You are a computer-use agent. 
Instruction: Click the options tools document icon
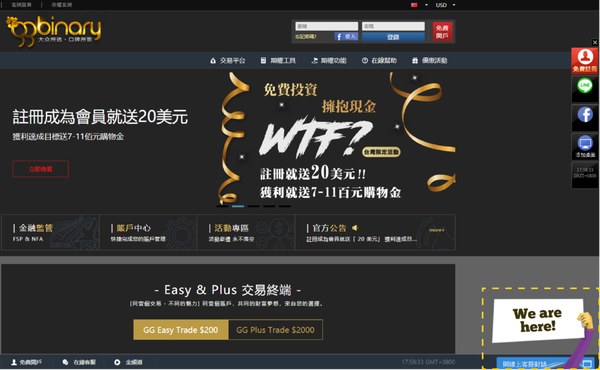(x=263, y=60)
